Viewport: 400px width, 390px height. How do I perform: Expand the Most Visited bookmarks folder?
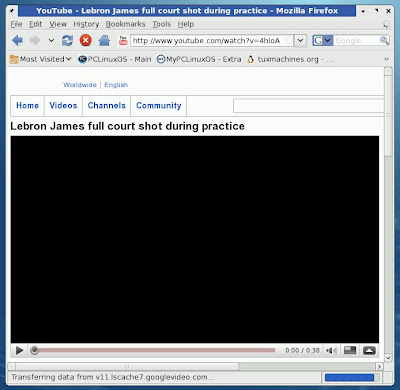(41, 59)
